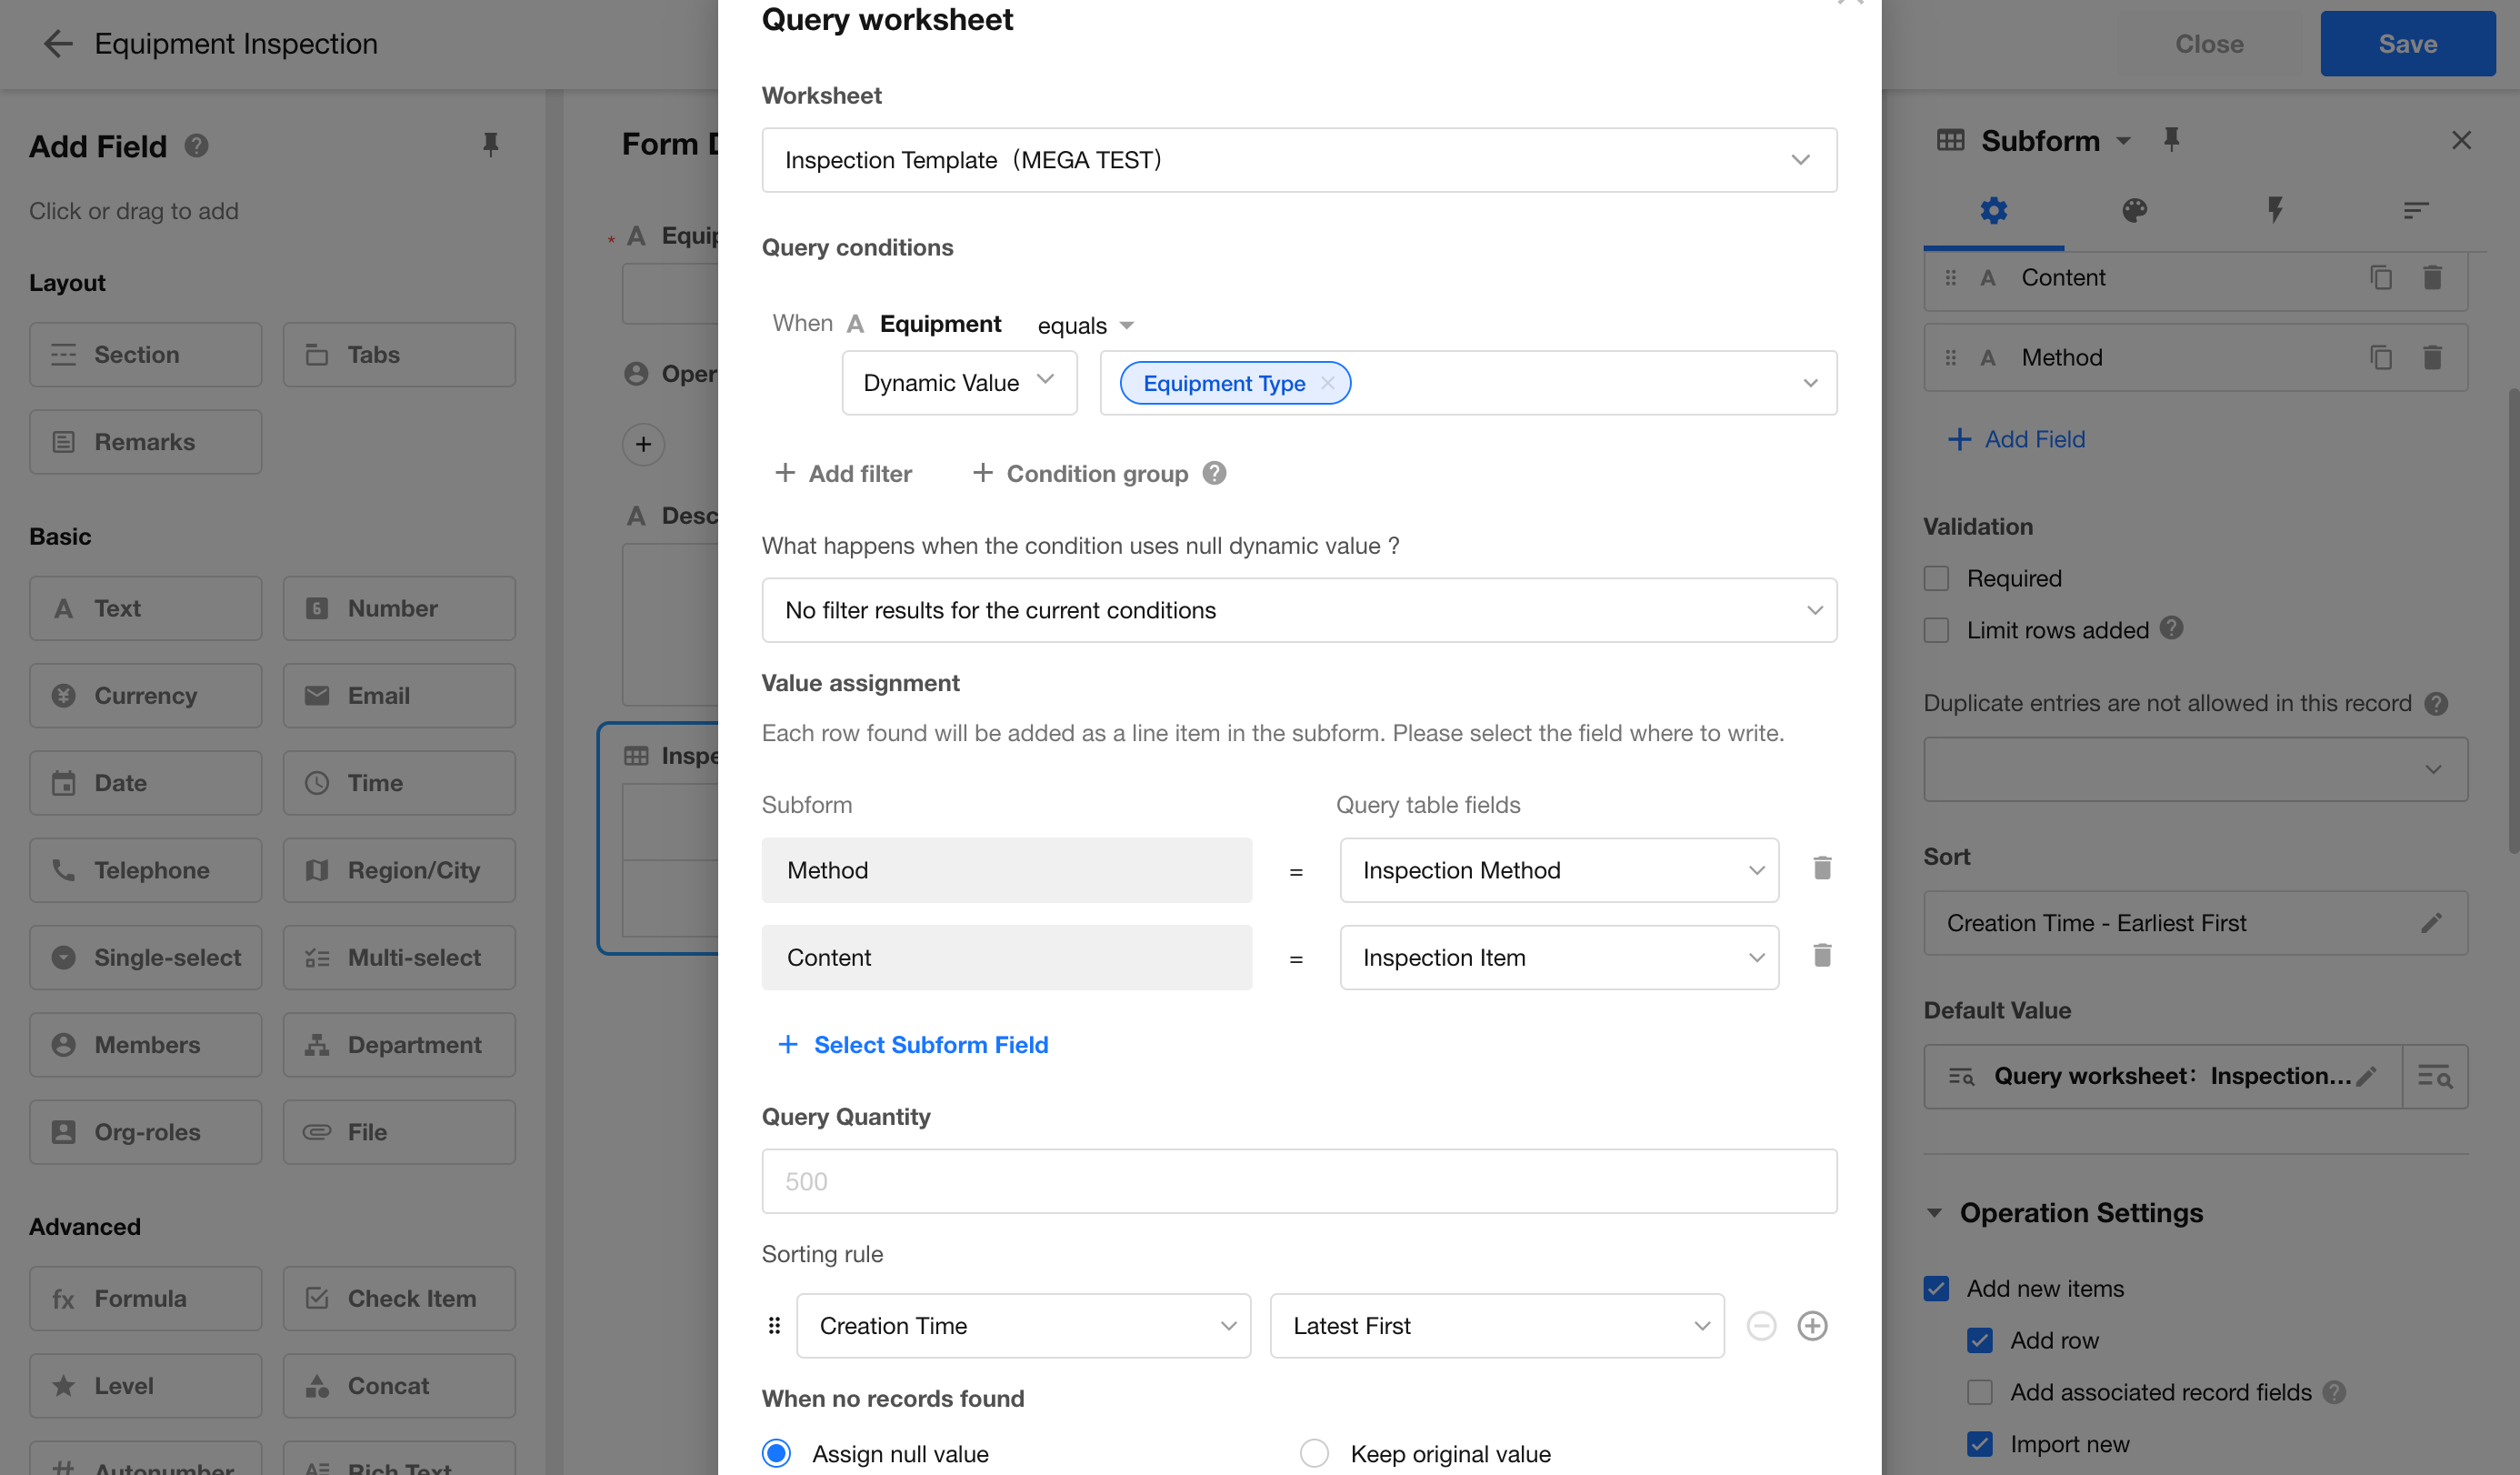Remove the Content value assignment row
The image size is (2520, 1475).
coord(1822,956)
